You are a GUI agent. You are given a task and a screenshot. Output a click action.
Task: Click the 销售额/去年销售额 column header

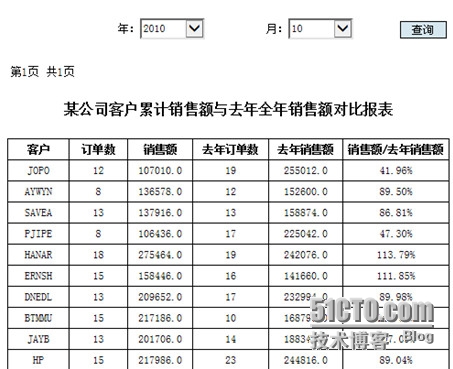[x=396, y=149]
